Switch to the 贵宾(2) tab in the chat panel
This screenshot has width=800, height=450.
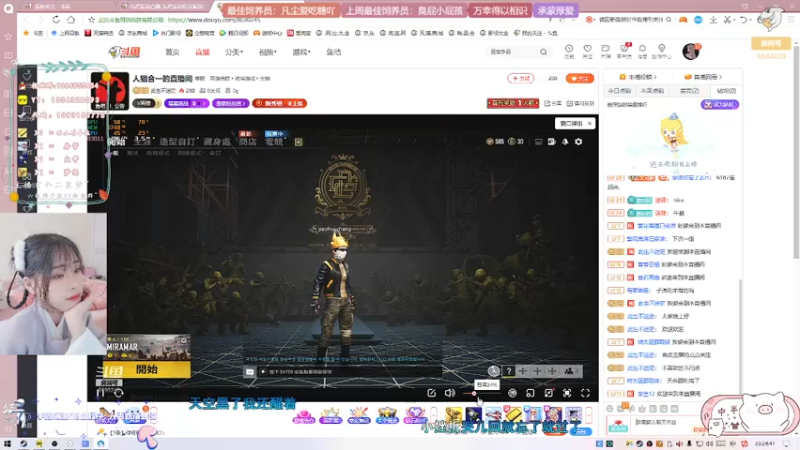689,91
